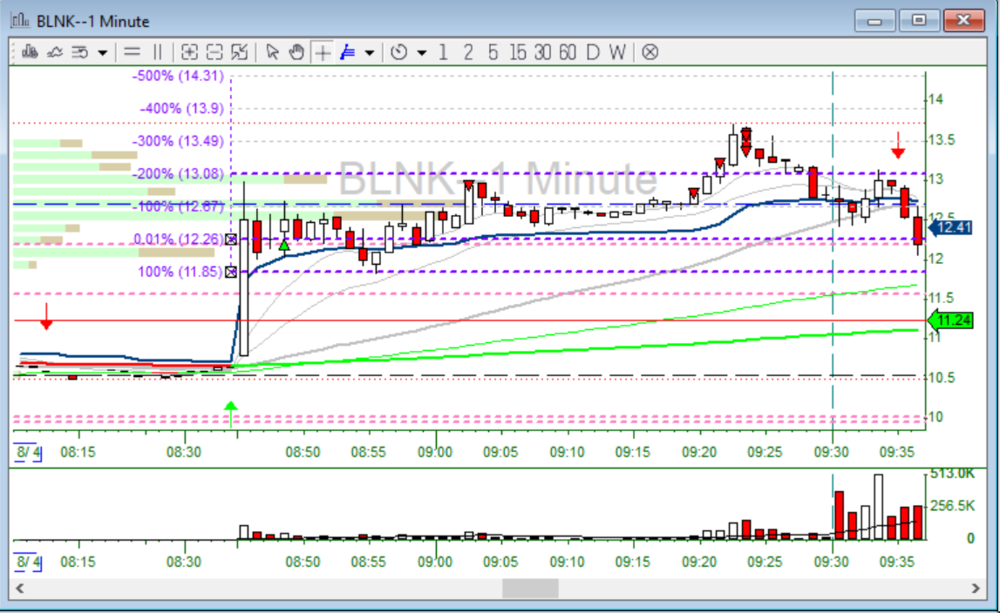Open the time interval dropdown arrow
This screenshot has height=613, width=1000.
pos(421,52)
